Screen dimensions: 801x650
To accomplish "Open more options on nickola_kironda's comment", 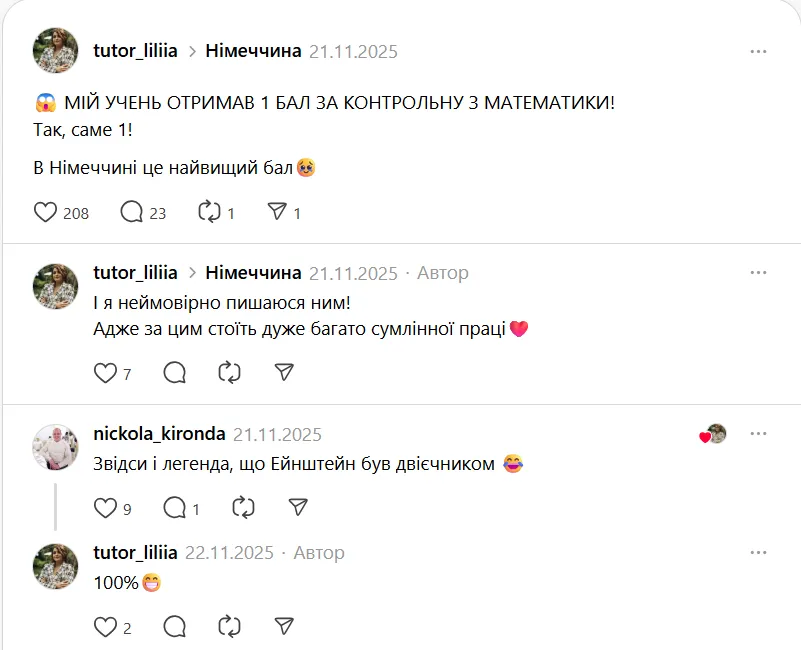I will [759, 434].
